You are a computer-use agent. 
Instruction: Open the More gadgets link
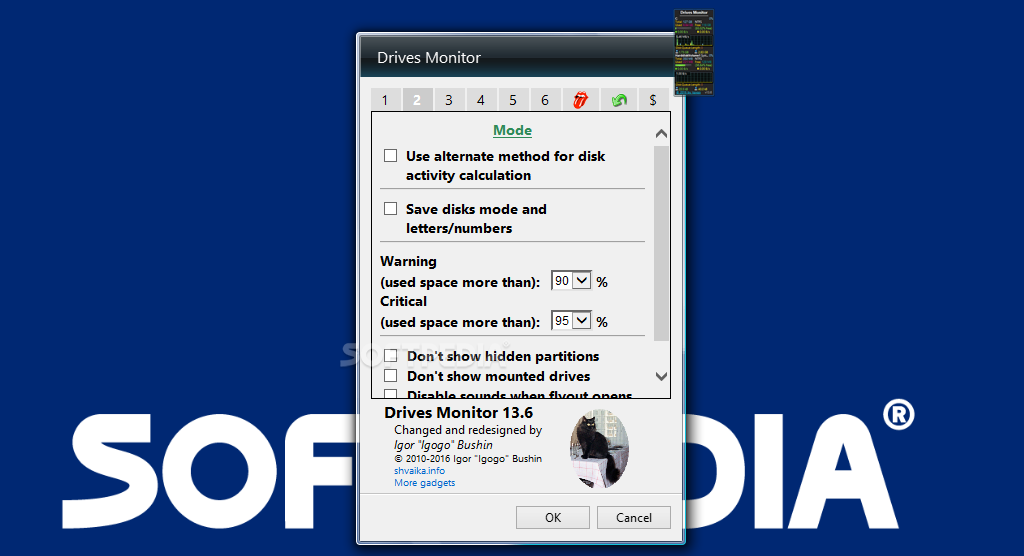pyautogui.click(x=424, y=483)
